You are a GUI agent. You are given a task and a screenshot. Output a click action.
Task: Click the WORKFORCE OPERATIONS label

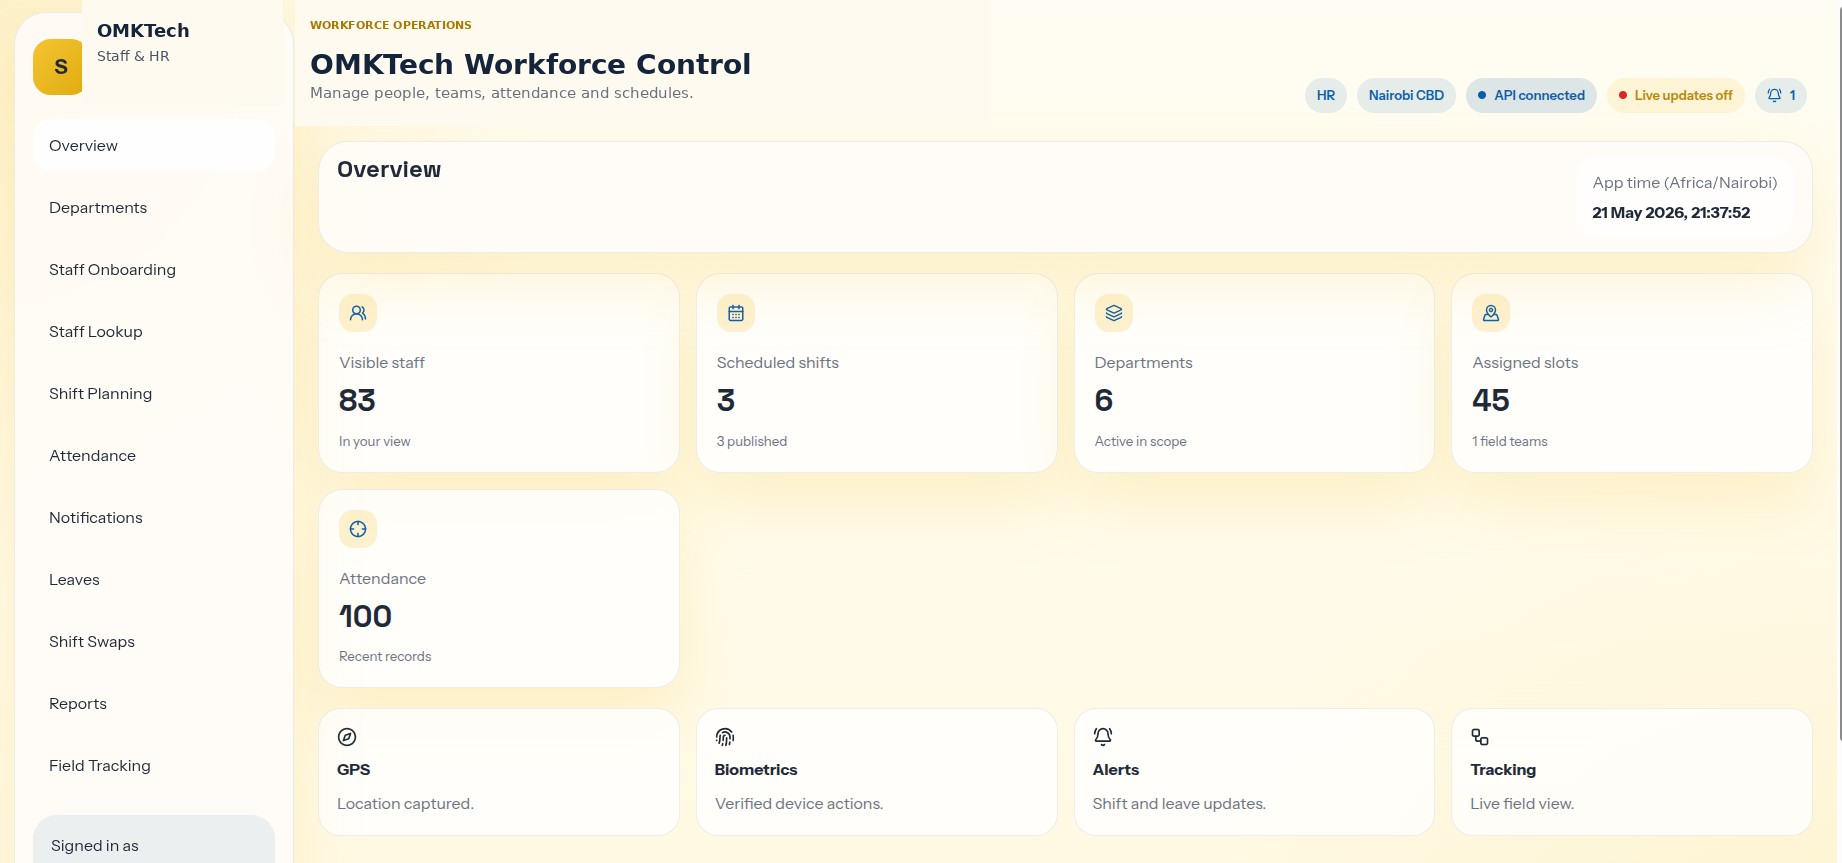tap(391, 25)
